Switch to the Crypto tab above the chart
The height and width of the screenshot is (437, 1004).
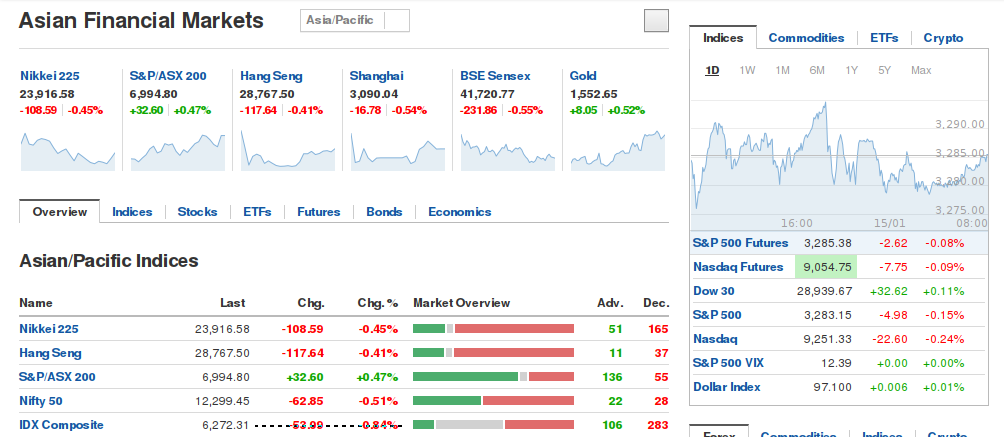pos(943,38)
